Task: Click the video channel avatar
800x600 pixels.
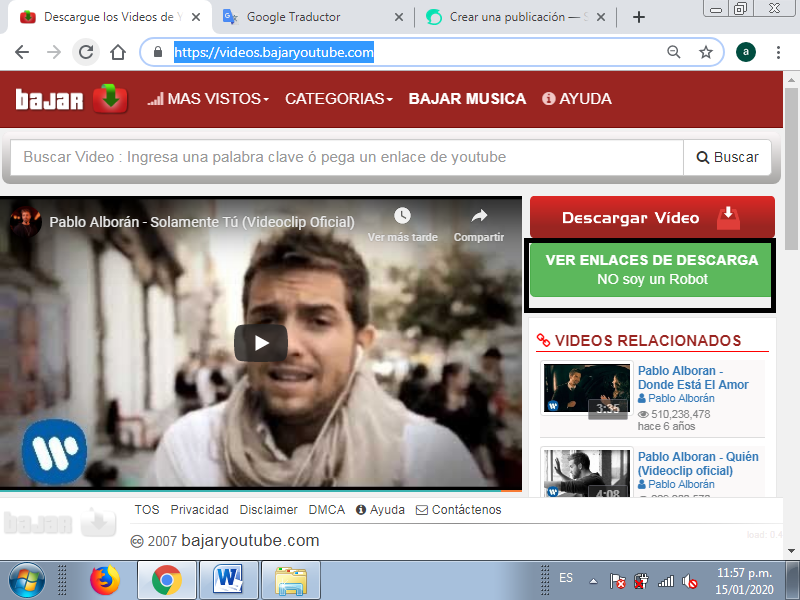Action: (x=26, y=222)
